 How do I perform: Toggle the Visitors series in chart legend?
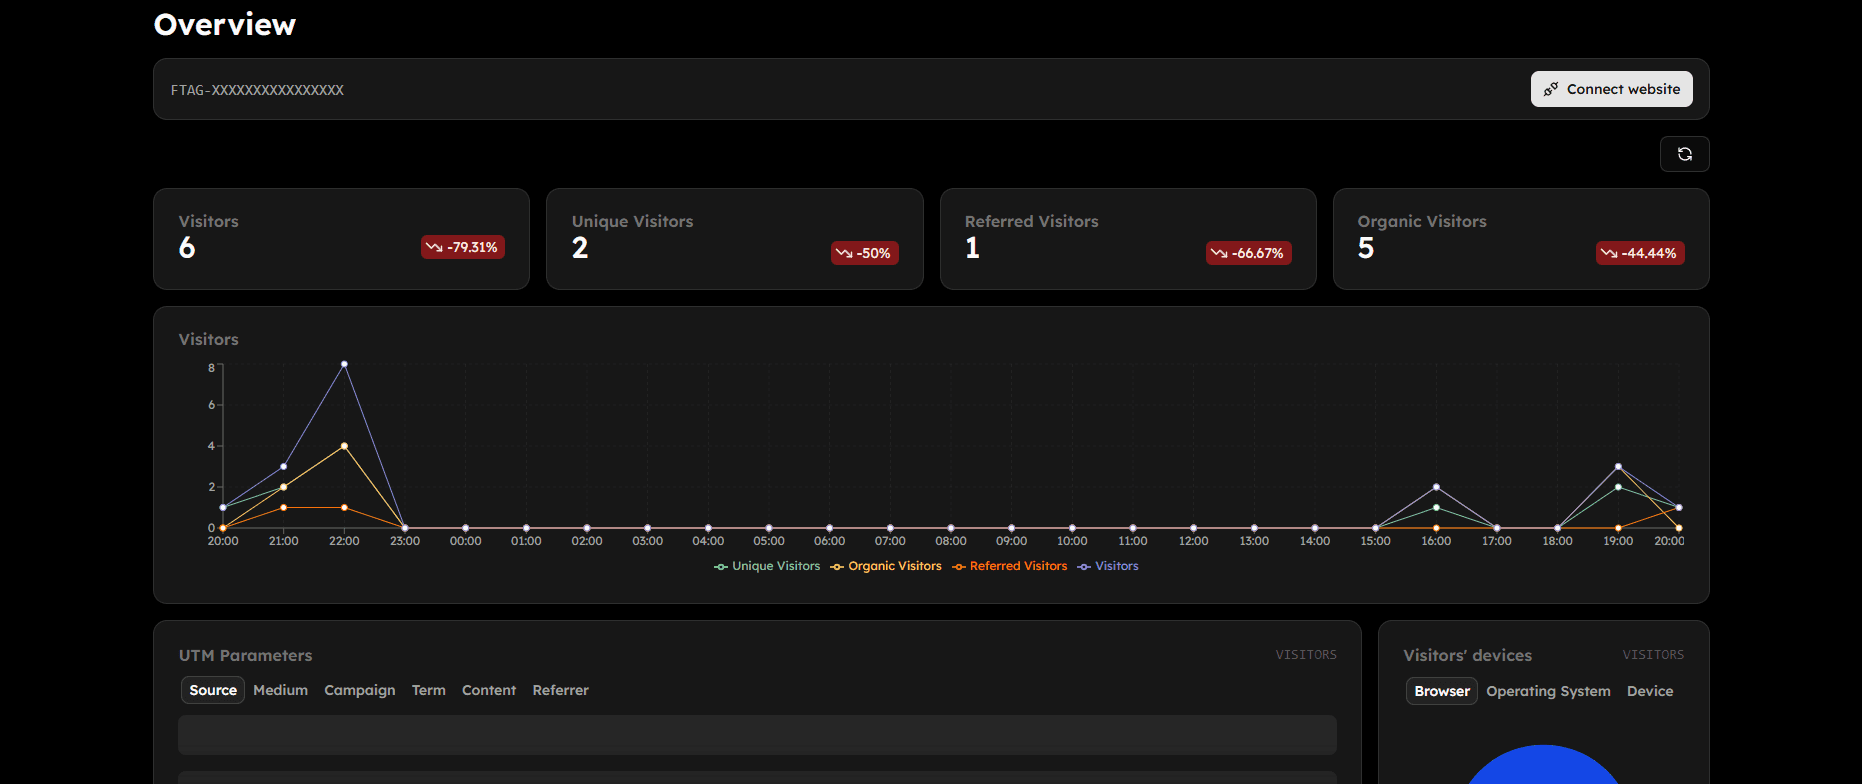tap(1108, 566)
